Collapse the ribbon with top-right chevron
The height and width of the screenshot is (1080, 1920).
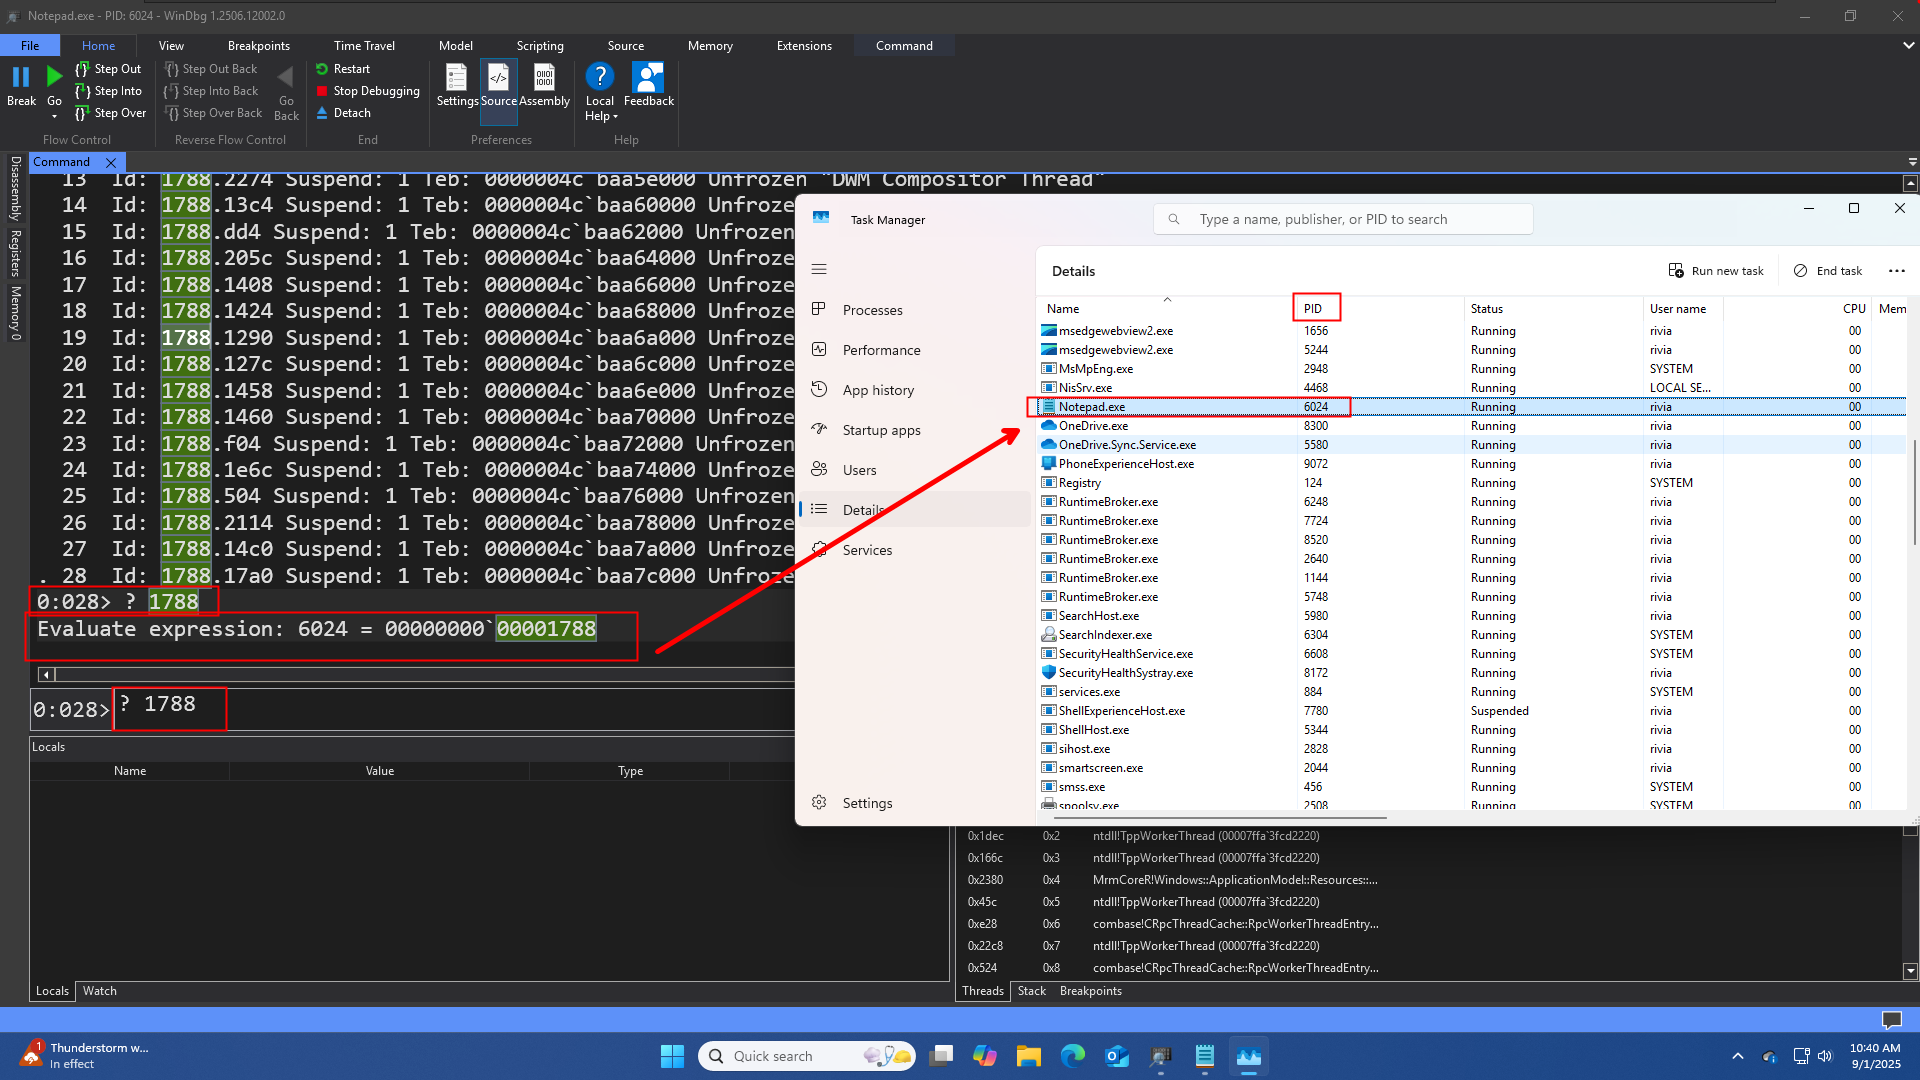(1908, 46)
